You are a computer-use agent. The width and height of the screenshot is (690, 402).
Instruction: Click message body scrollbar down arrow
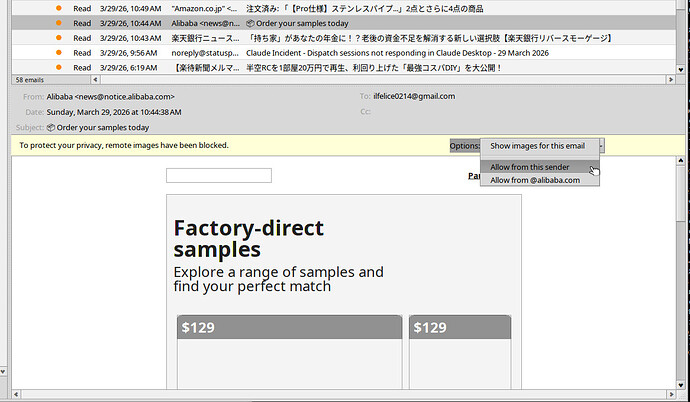click(x=681, y=385)
